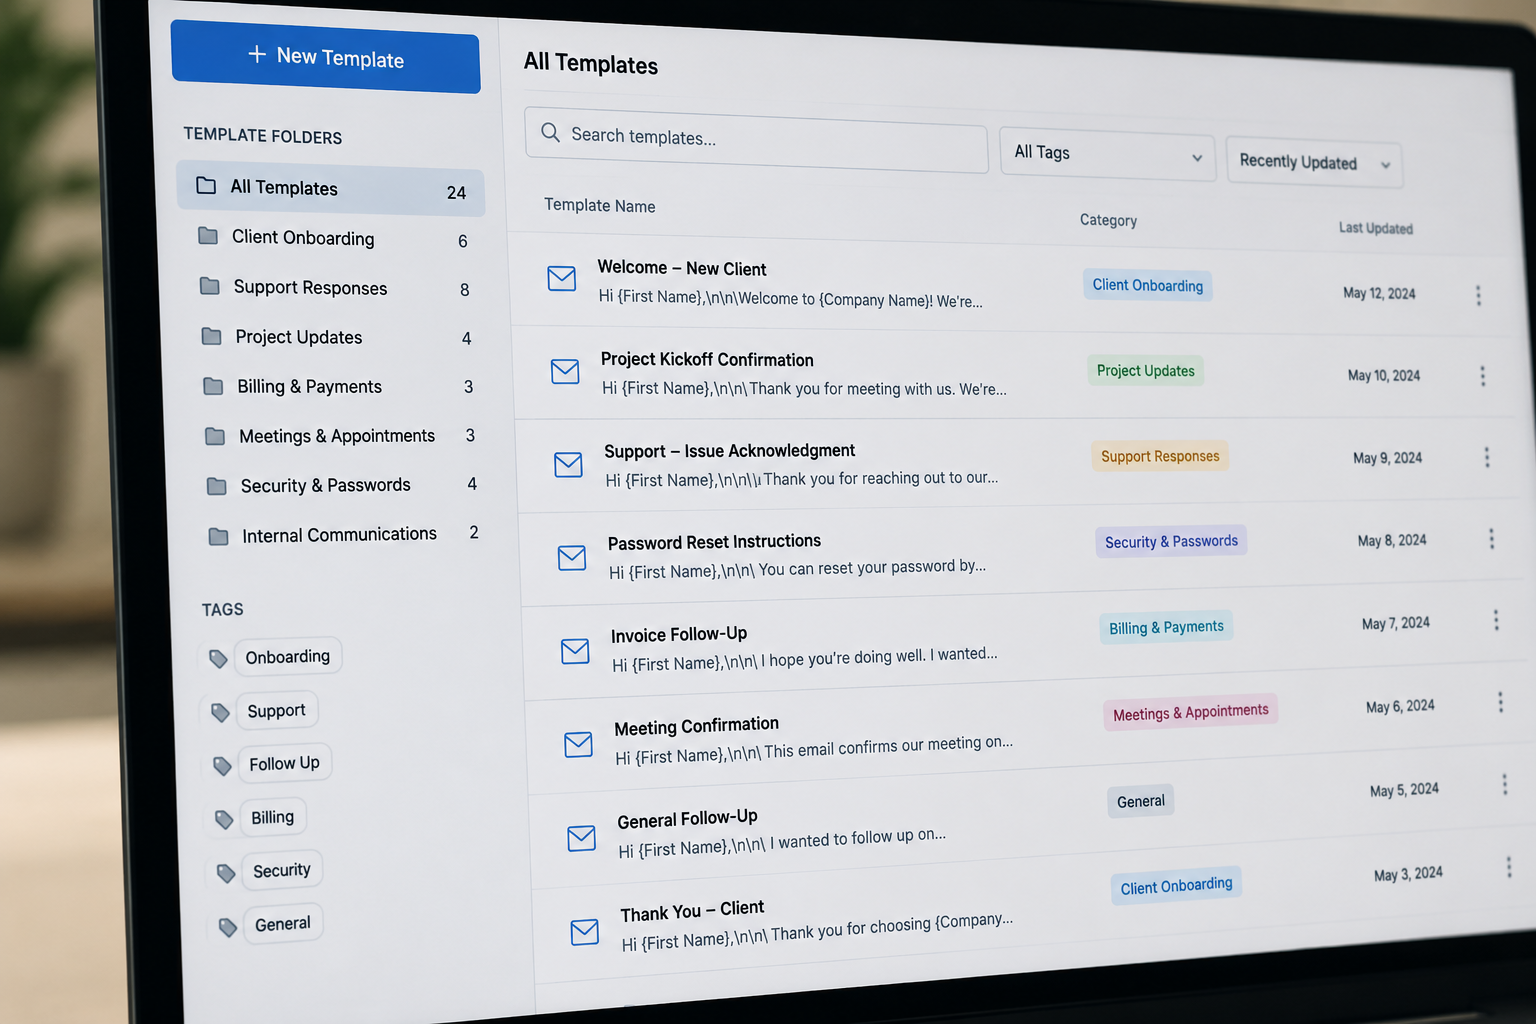Click folder icon beside All Templates
Screen dimensions: 1536x1024
click(x=206, y=185)
